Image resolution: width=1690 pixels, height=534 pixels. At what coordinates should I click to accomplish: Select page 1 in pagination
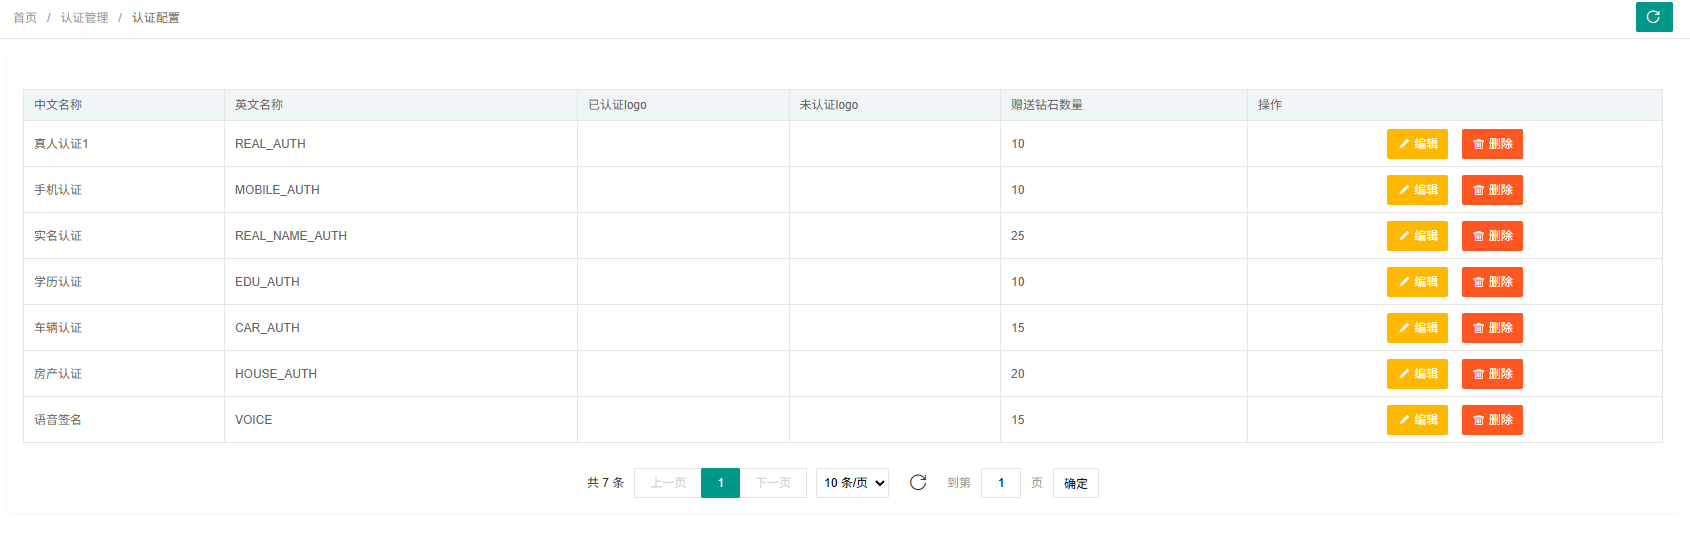[x=720, y=483]
